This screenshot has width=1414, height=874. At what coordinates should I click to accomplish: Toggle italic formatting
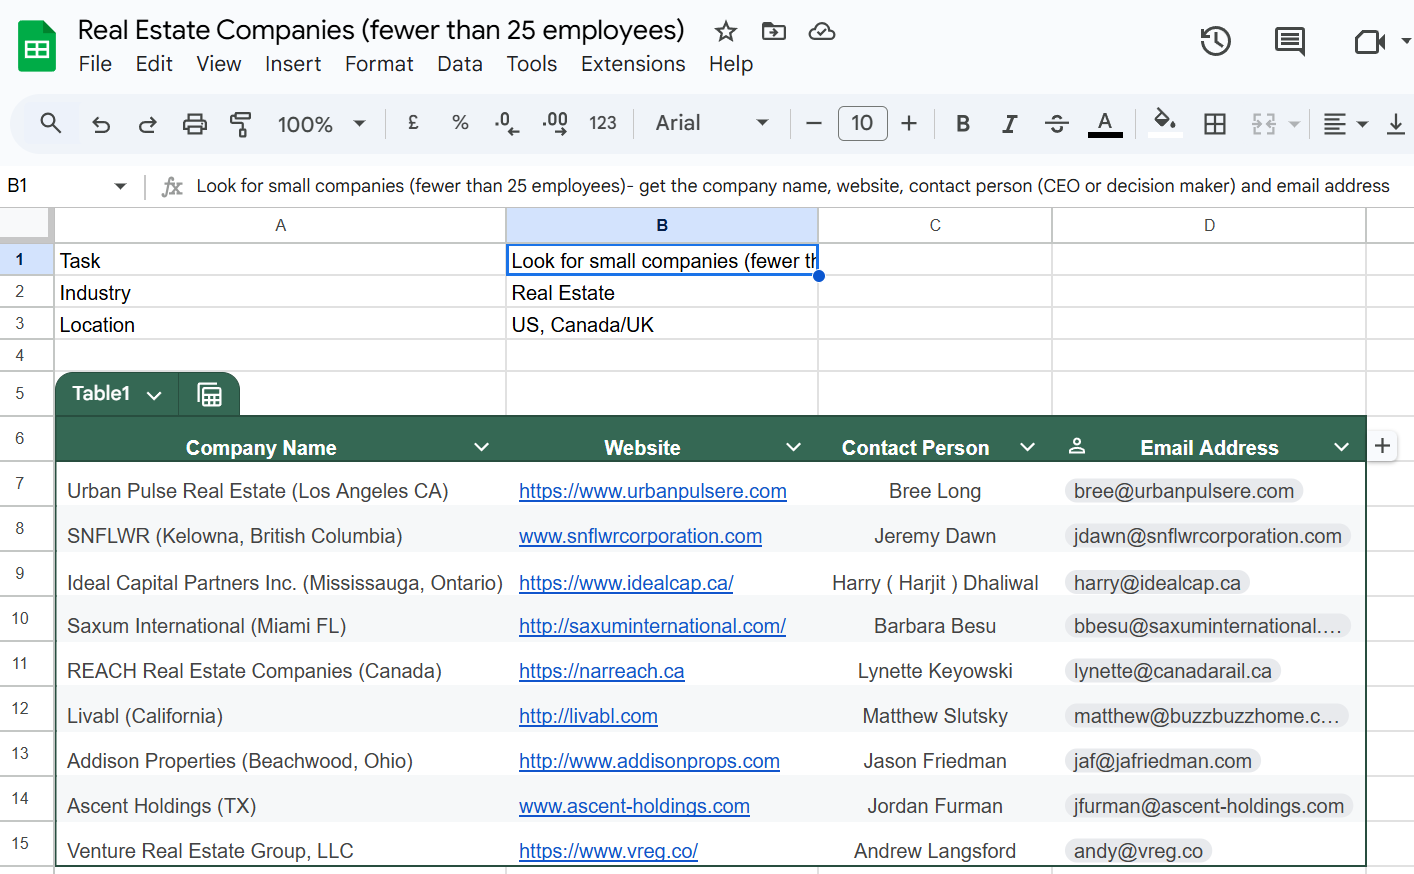pyautogui.click(x=1010, y=123)
